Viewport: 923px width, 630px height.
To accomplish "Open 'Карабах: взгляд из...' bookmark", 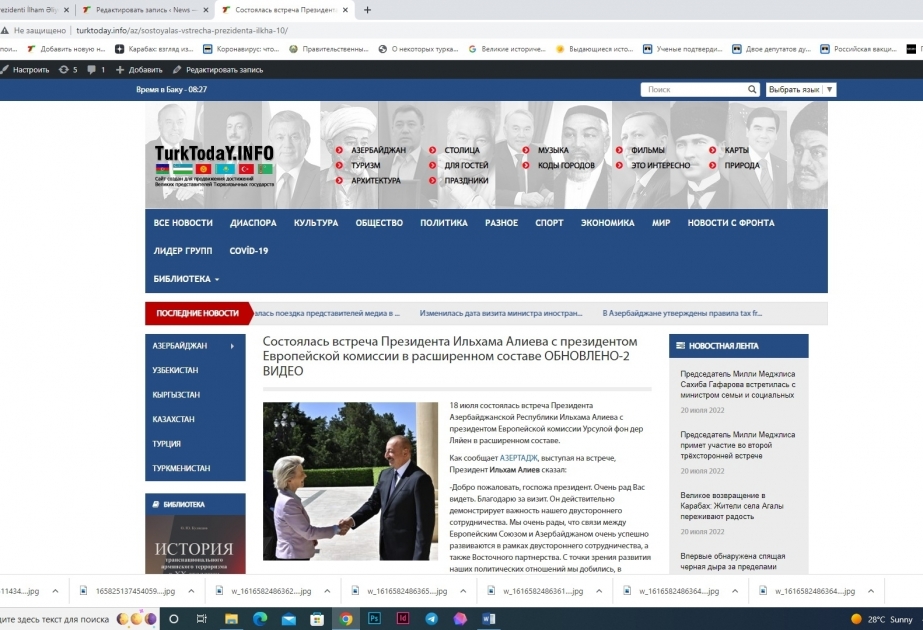I will pyautogui.click(x=154, y=49).
